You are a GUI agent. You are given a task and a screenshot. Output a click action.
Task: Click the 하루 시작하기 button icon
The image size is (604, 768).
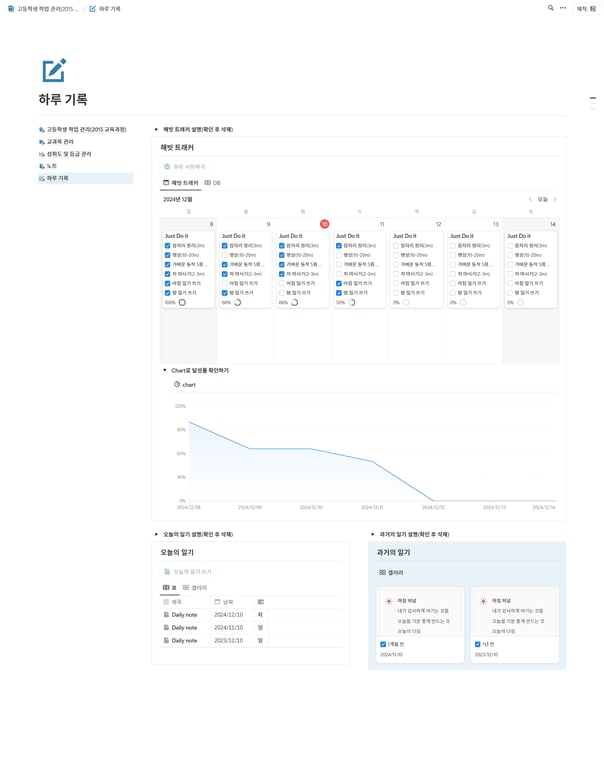pyautogui.click(x=167, y=167)
